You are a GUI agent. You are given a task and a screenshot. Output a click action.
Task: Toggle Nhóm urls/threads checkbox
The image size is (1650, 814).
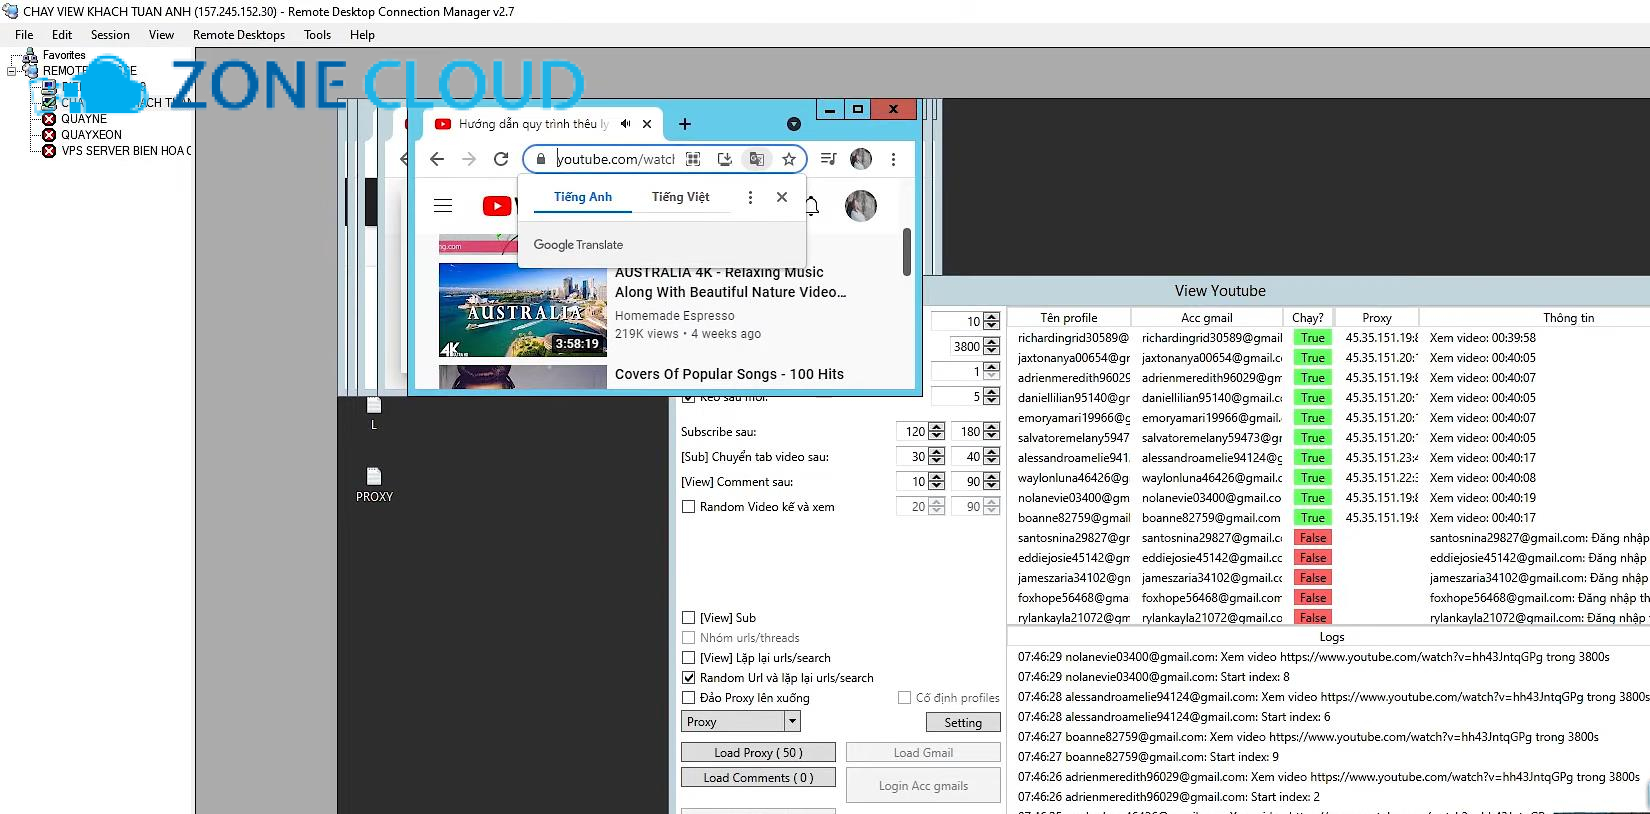tap(688, 638)
